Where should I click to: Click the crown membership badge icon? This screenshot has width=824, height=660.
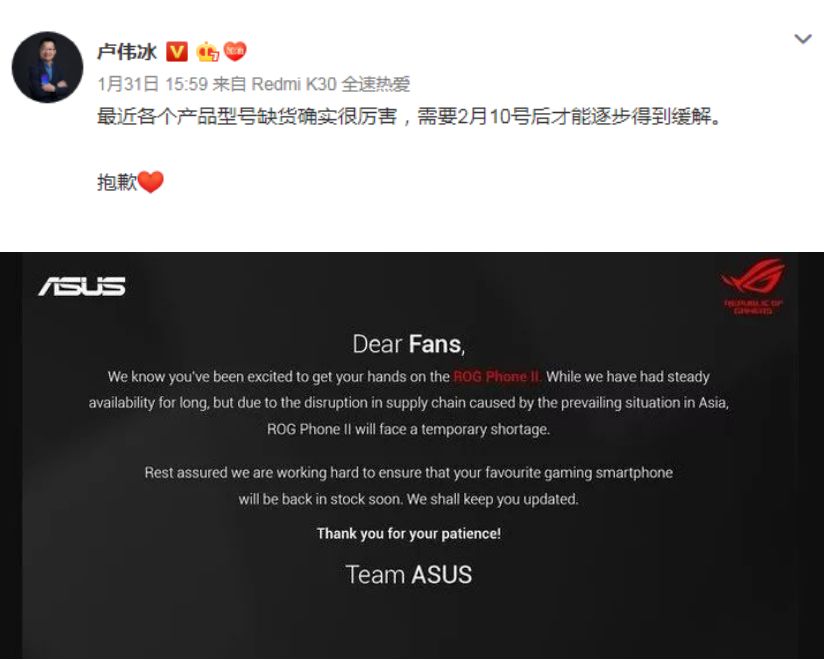[207, 51]
